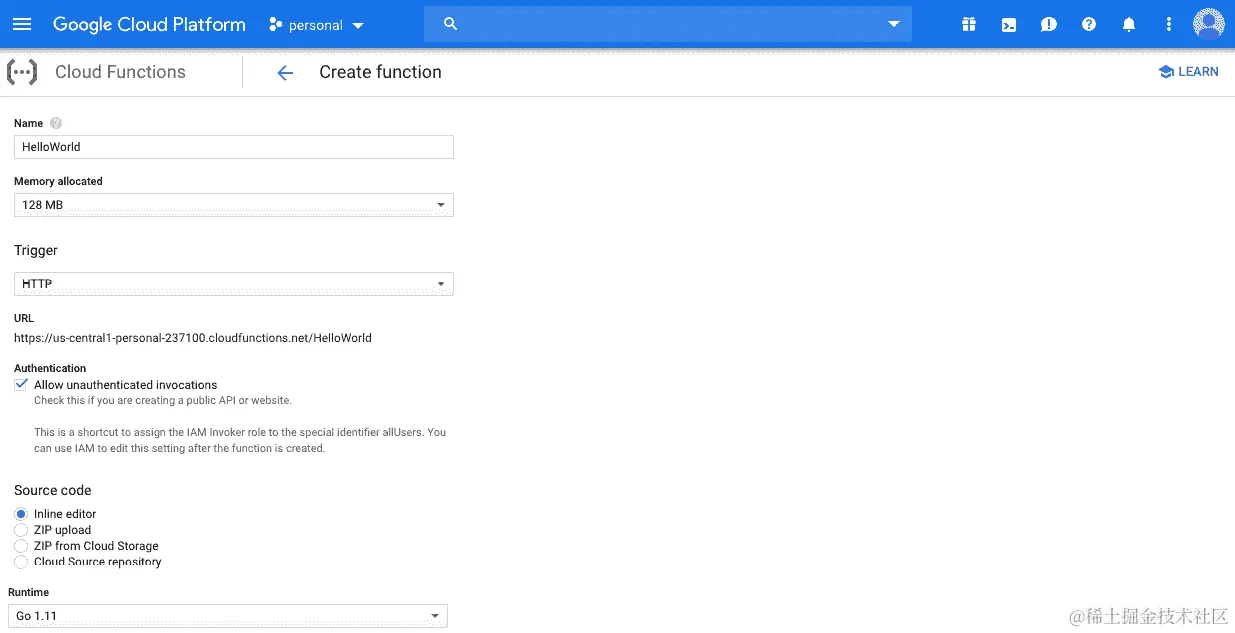Click the Google Cloud Platform logo text
The image size is (1235, 633).
(x=149, y=24)
